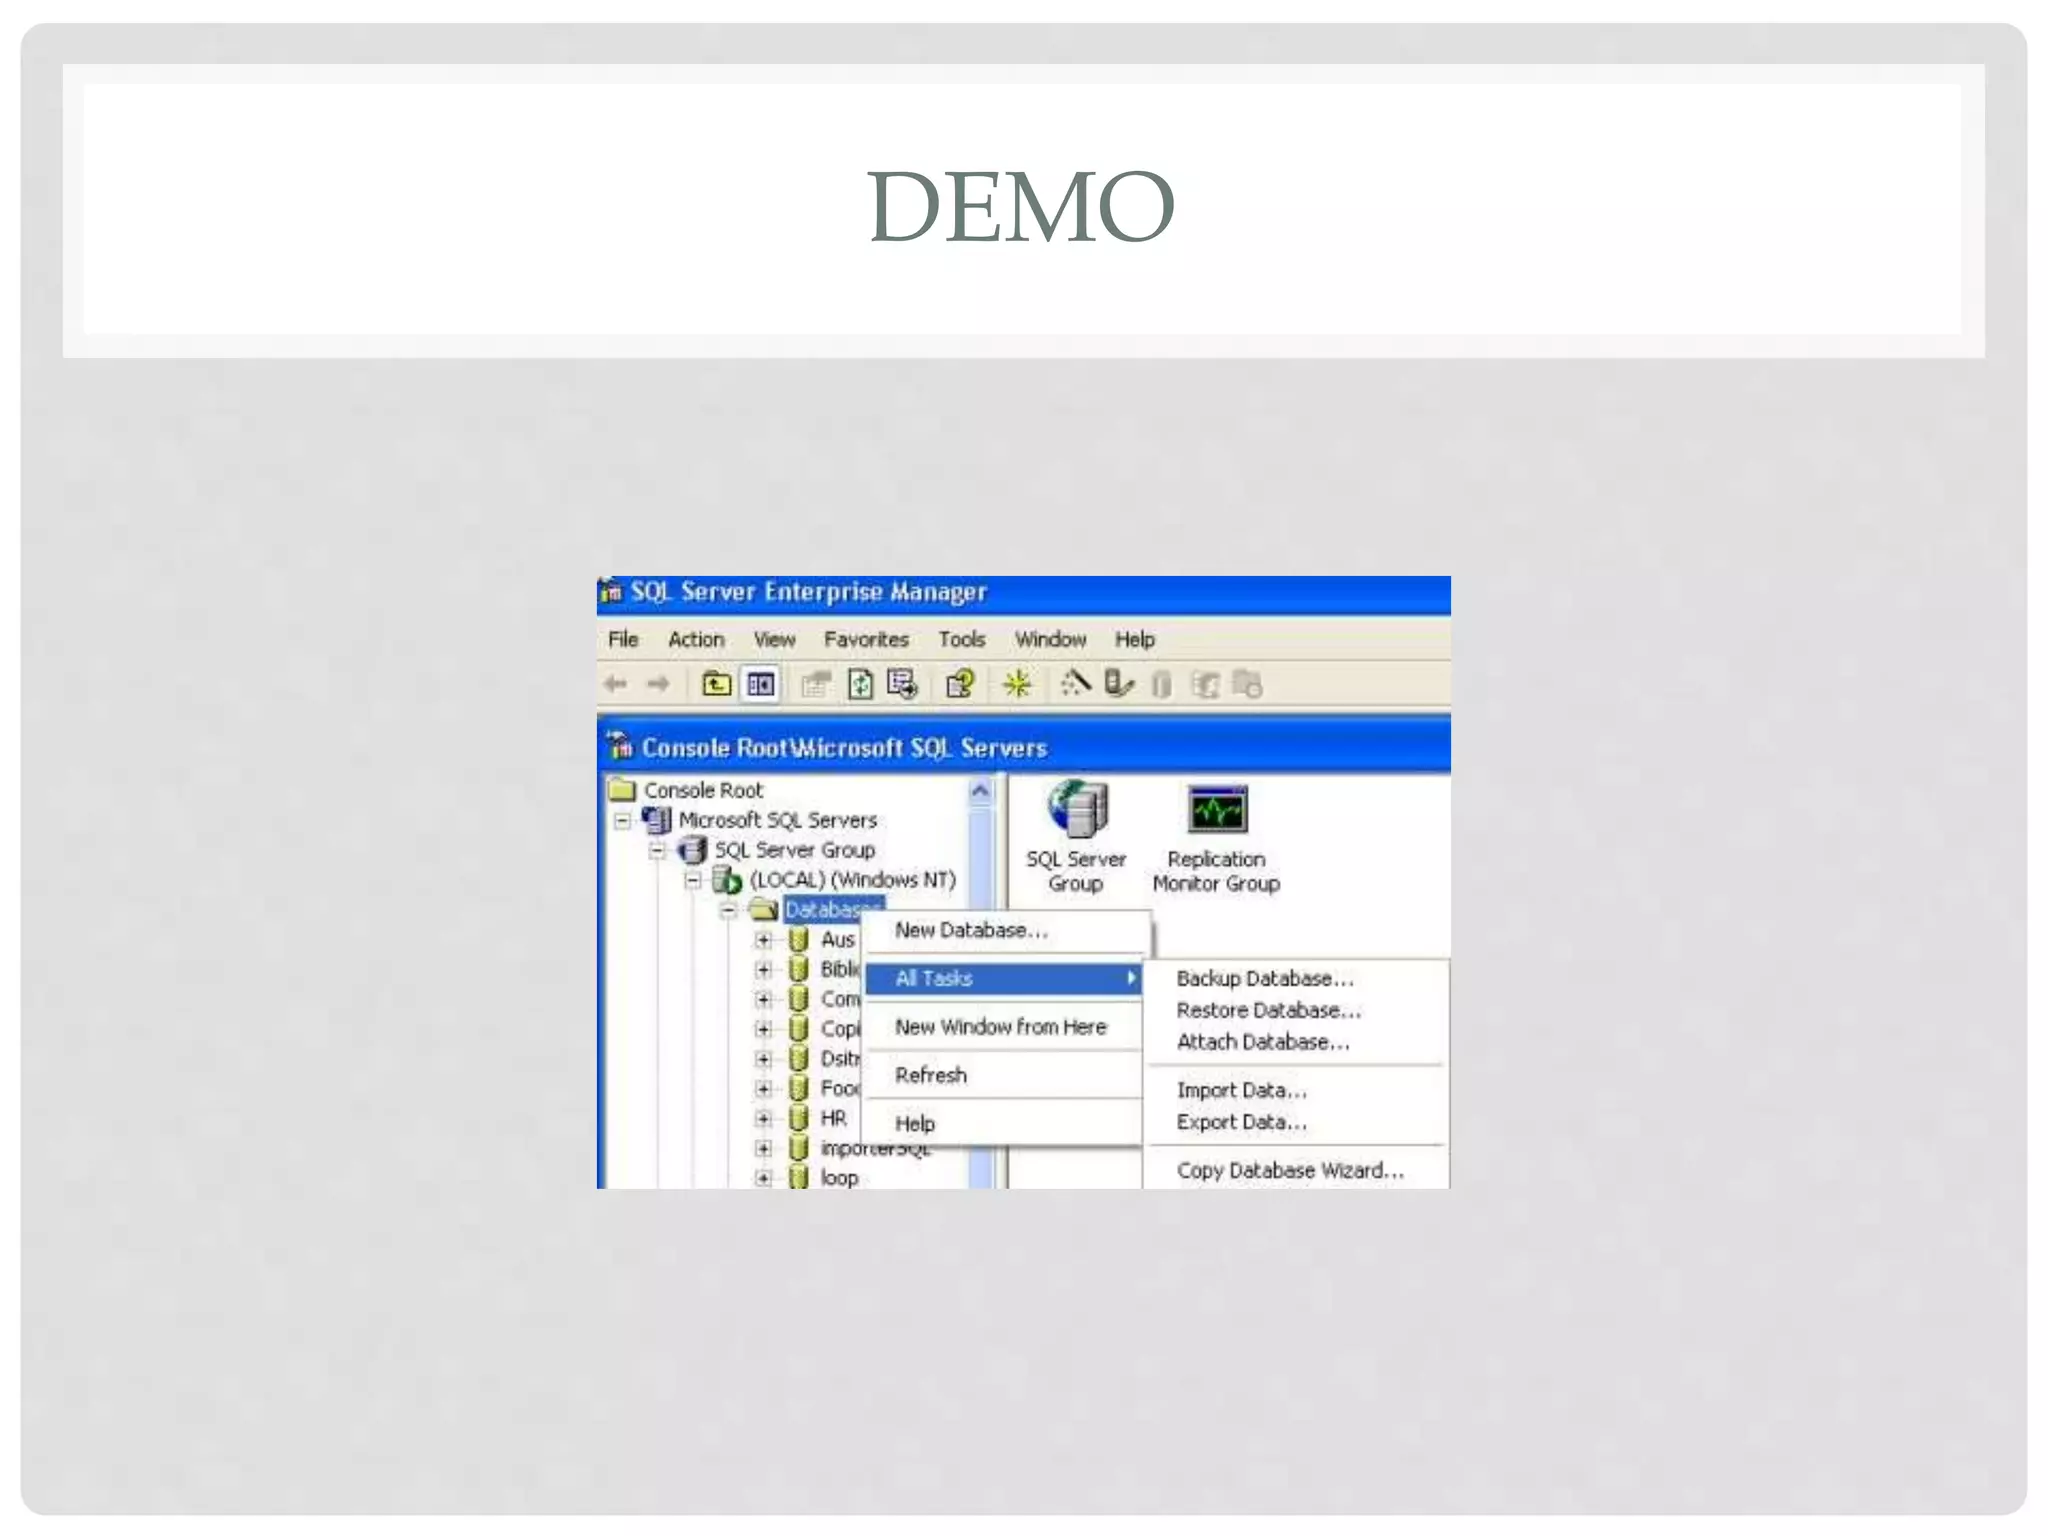Open the All Tasks submenu
This screenshot has height=1536, width=2048.
tap(1003, 978)
